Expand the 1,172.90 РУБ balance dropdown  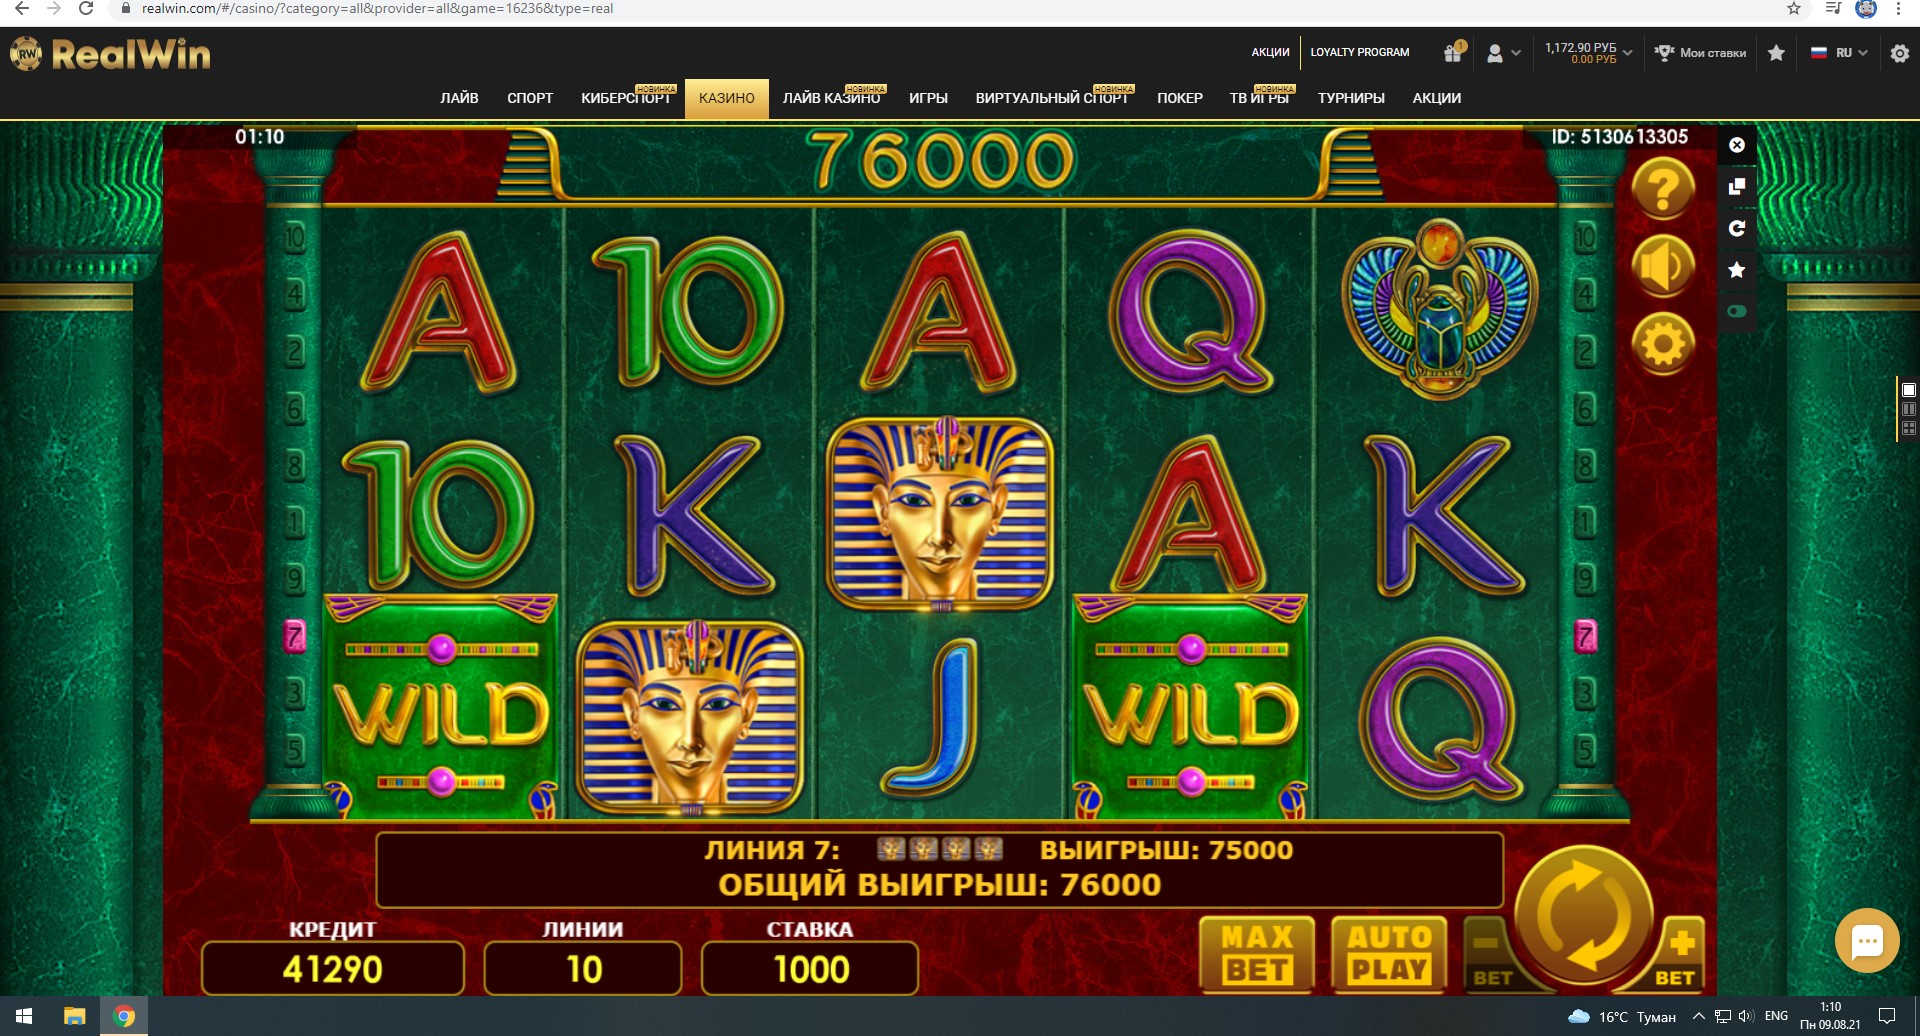point(1588,53)
